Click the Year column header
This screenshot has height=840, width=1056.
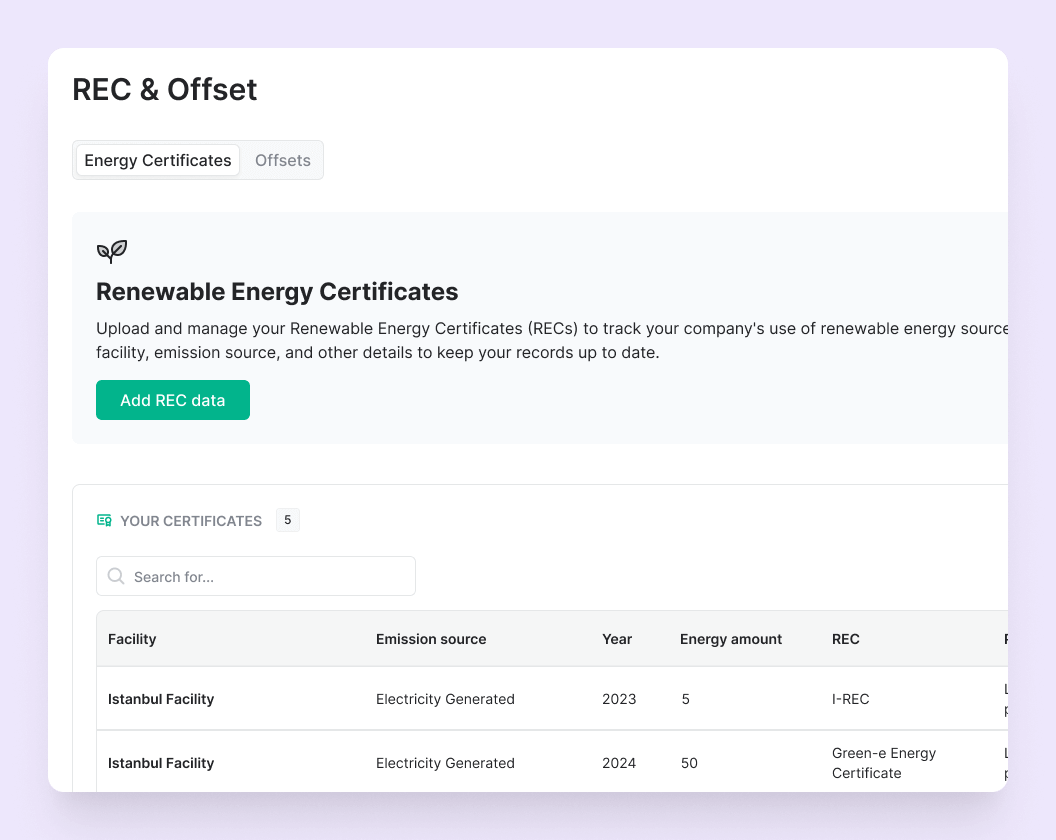pos(617,639)
